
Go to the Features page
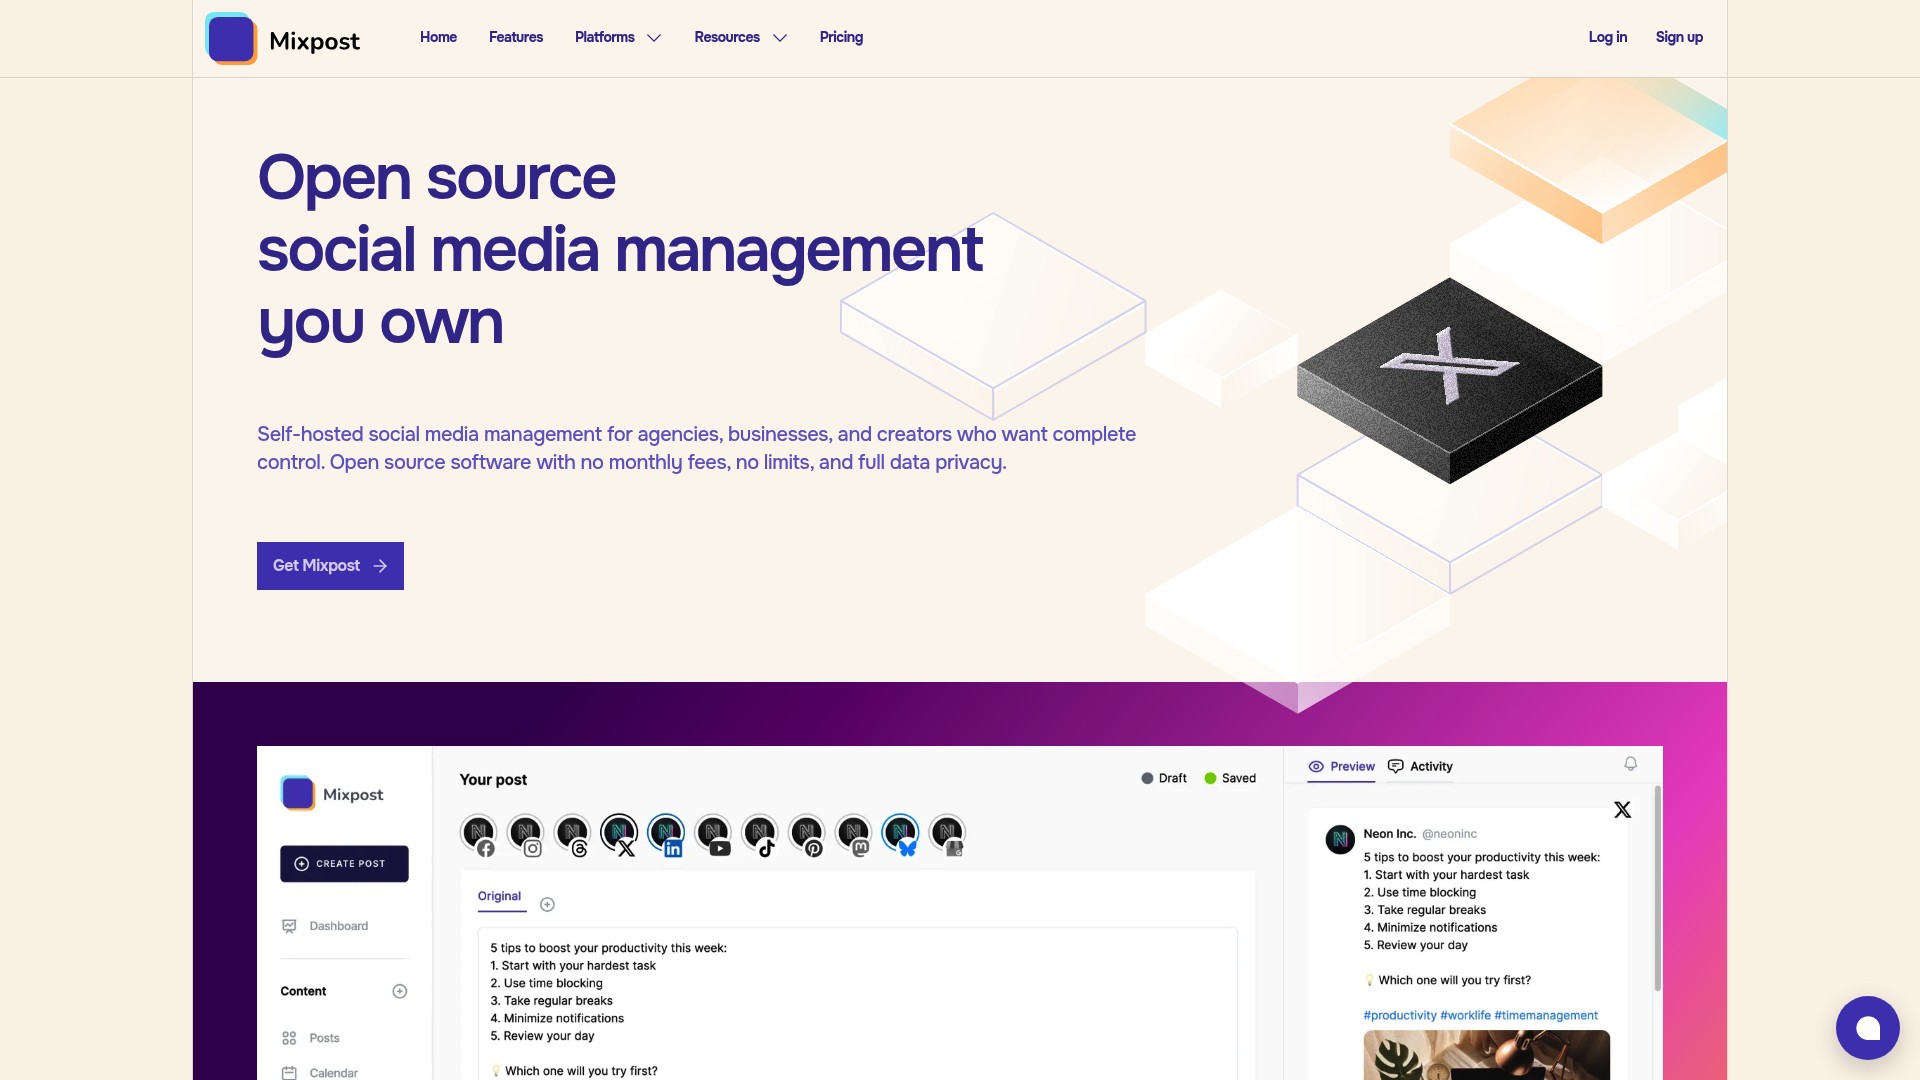[516, 37]
